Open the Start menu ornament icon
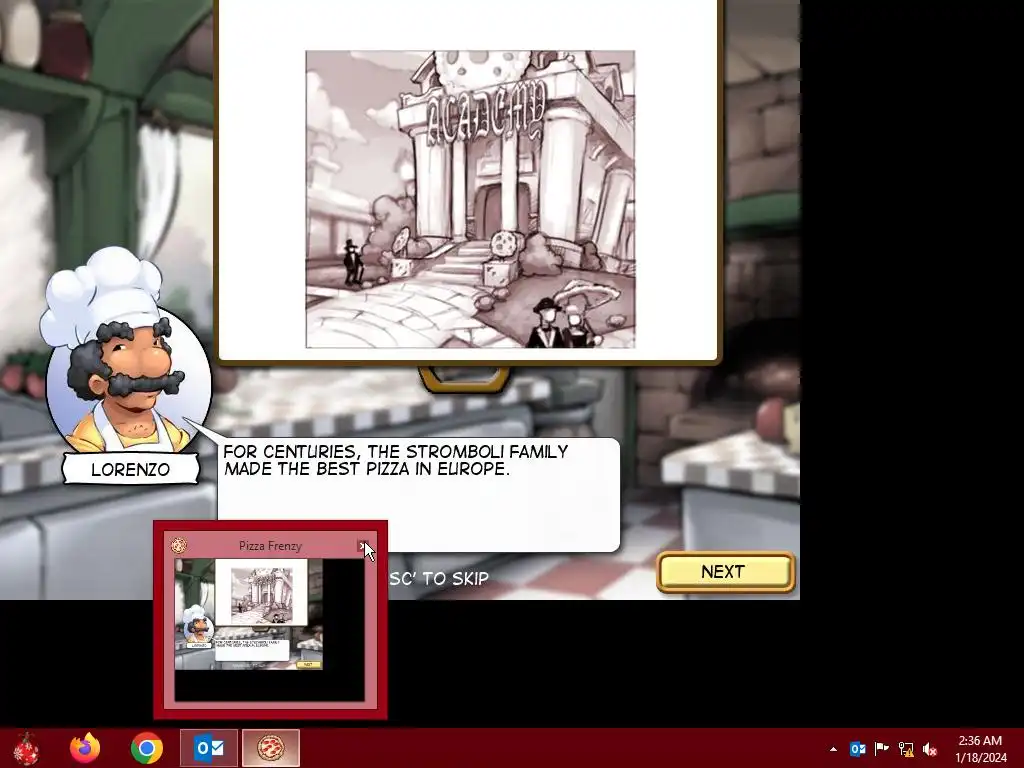 26,748
